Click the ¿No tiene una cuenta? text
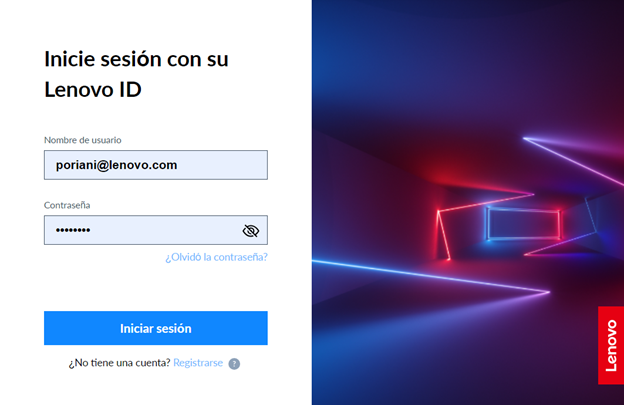Viewport: 624px width, 405px height. (119, 363)
